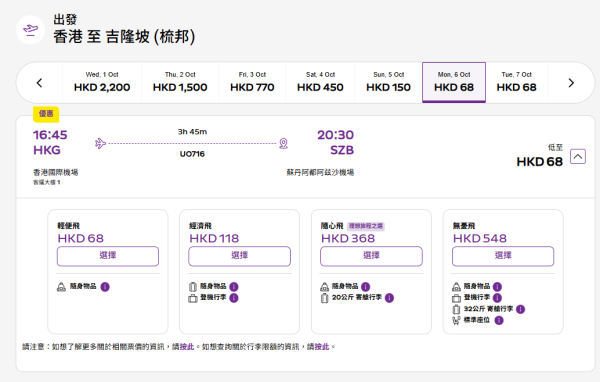Click the 香港 至 吉隆坡 (梳邦) heading
Viewport: 600px width, 382px height.
pyautogui.click(x=124, y=37)
